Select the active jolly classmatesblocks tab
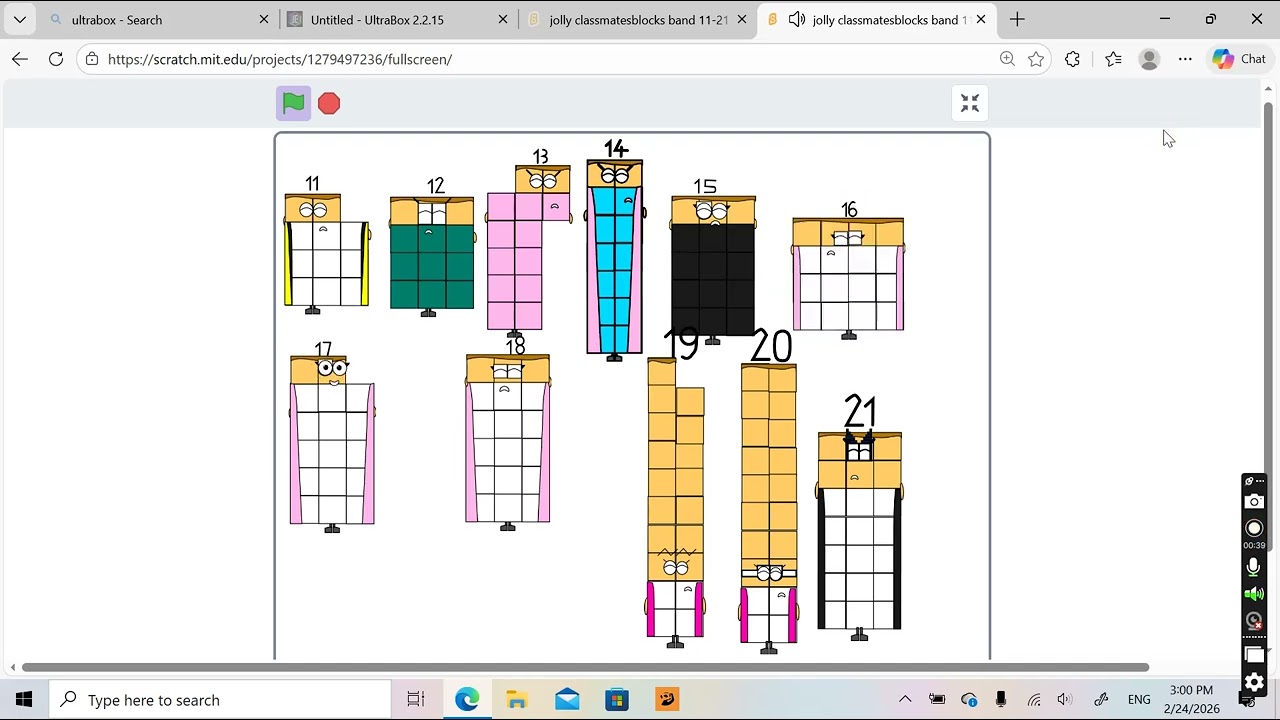1280x720 pixels. tap(875, 19)
